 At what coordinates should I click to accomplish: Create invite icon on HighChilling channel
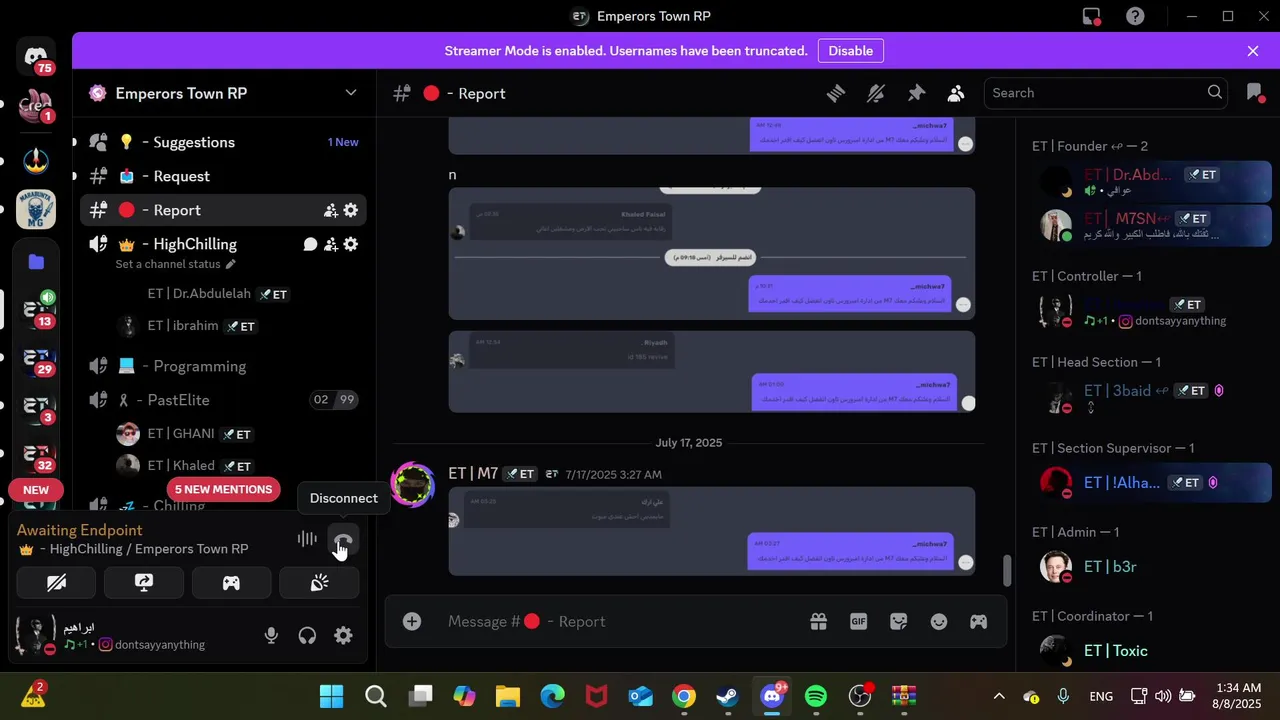(330, 244)
